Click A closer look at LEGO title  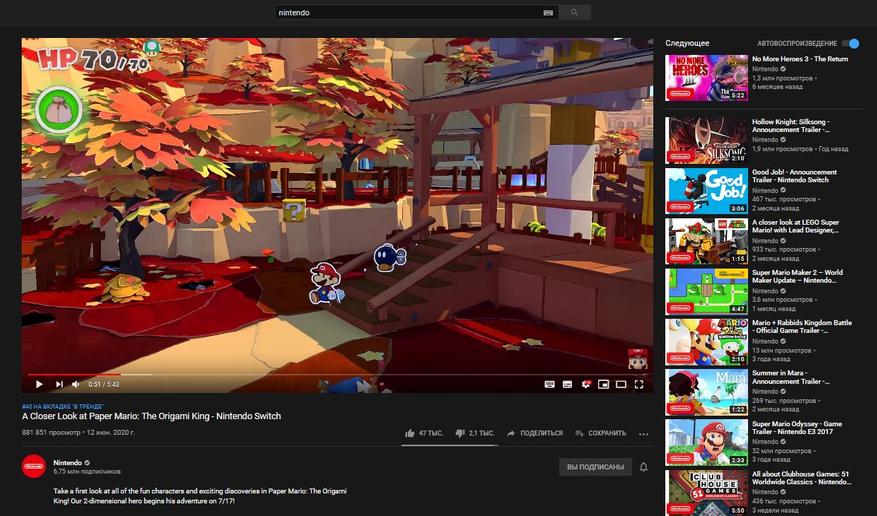click(796, 226)
